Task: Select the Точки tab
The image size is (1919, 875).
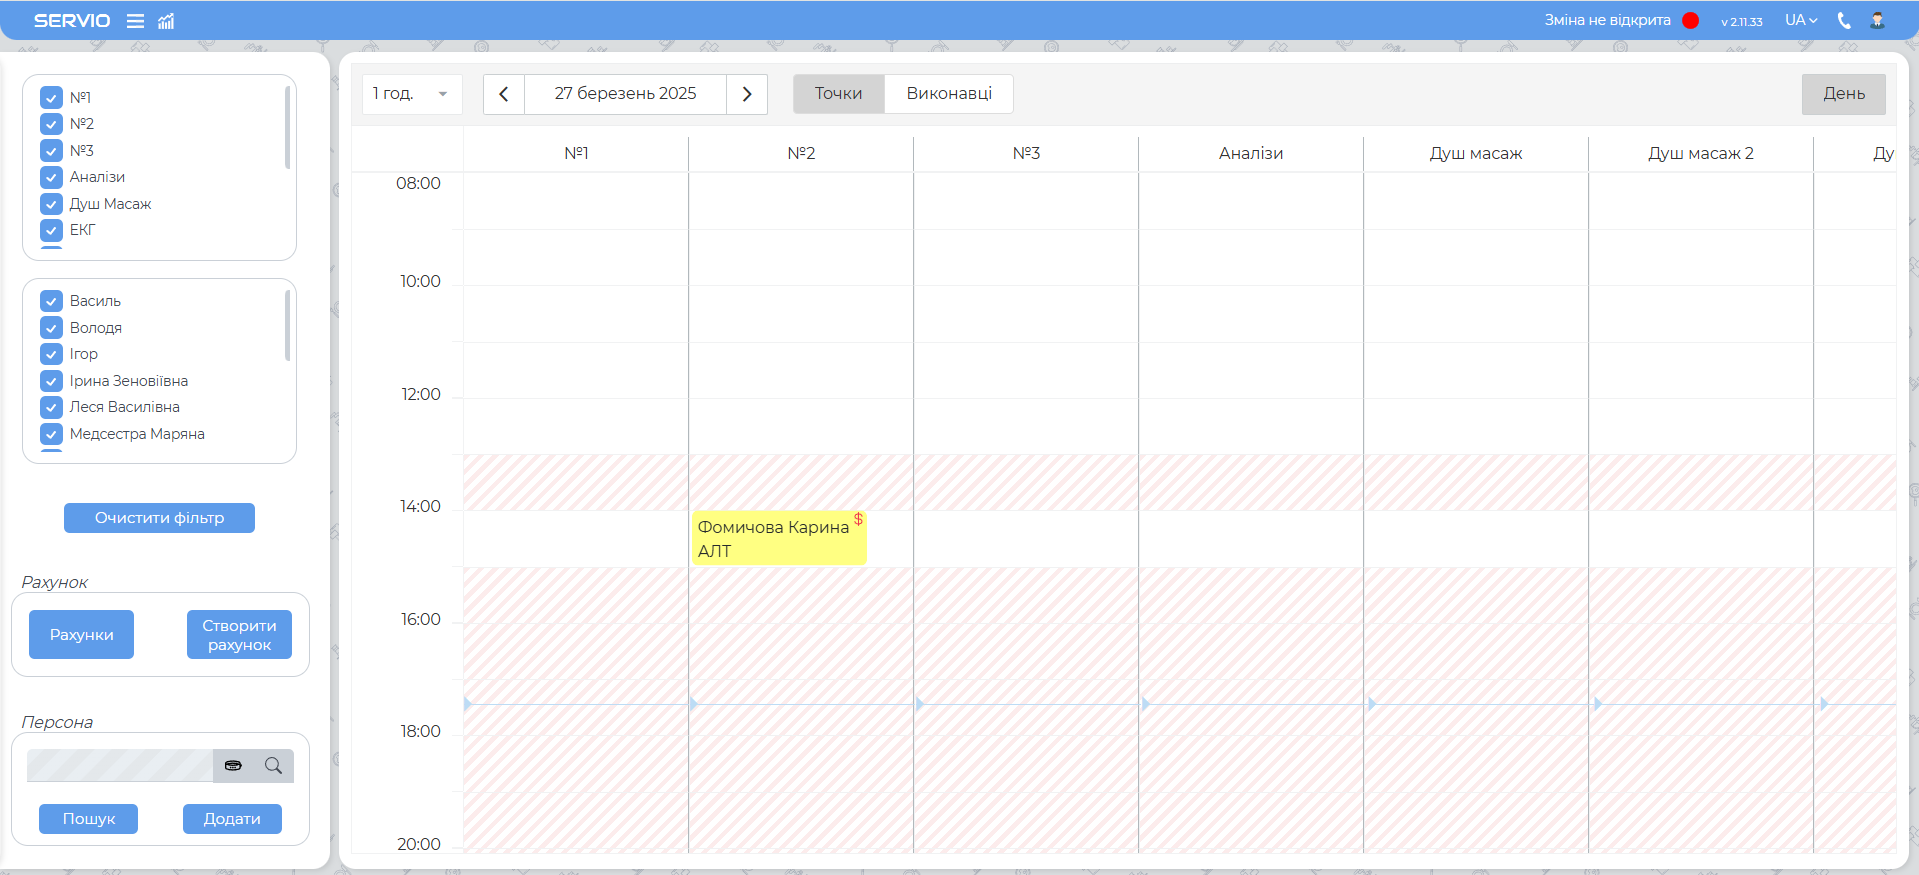Action: coord(838,94)
